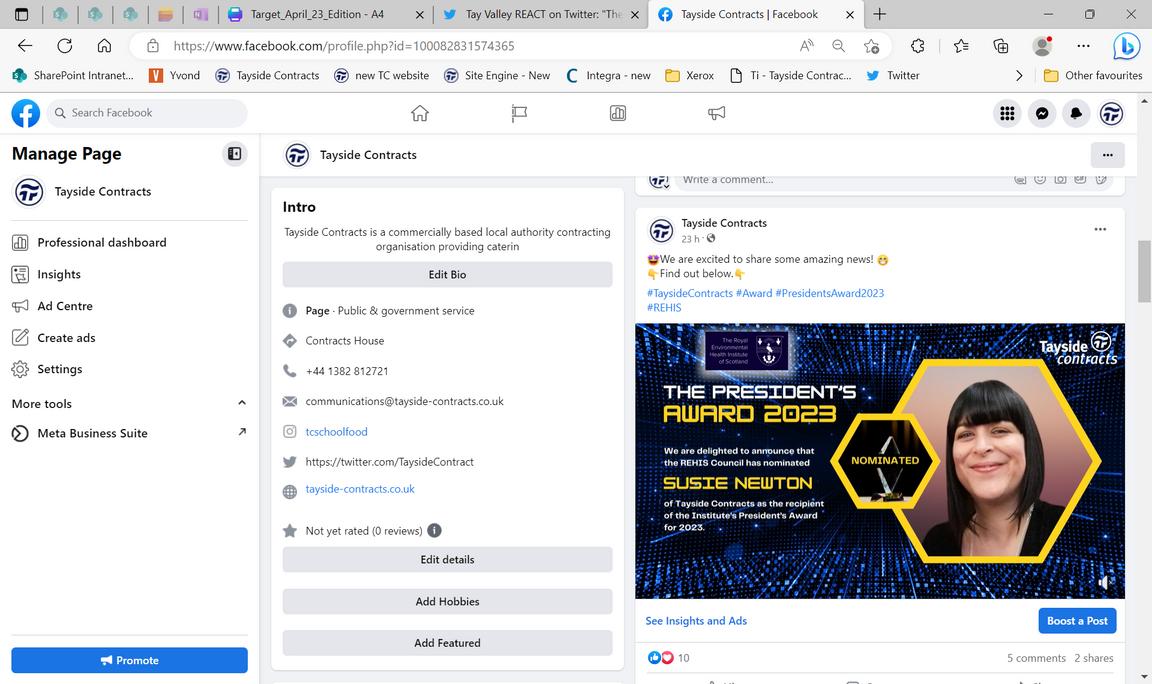Click the #PresidentsAward2023 hashtag
Image resolution: width=1152 pixels, height=684 pixels.
click(829, 293)
